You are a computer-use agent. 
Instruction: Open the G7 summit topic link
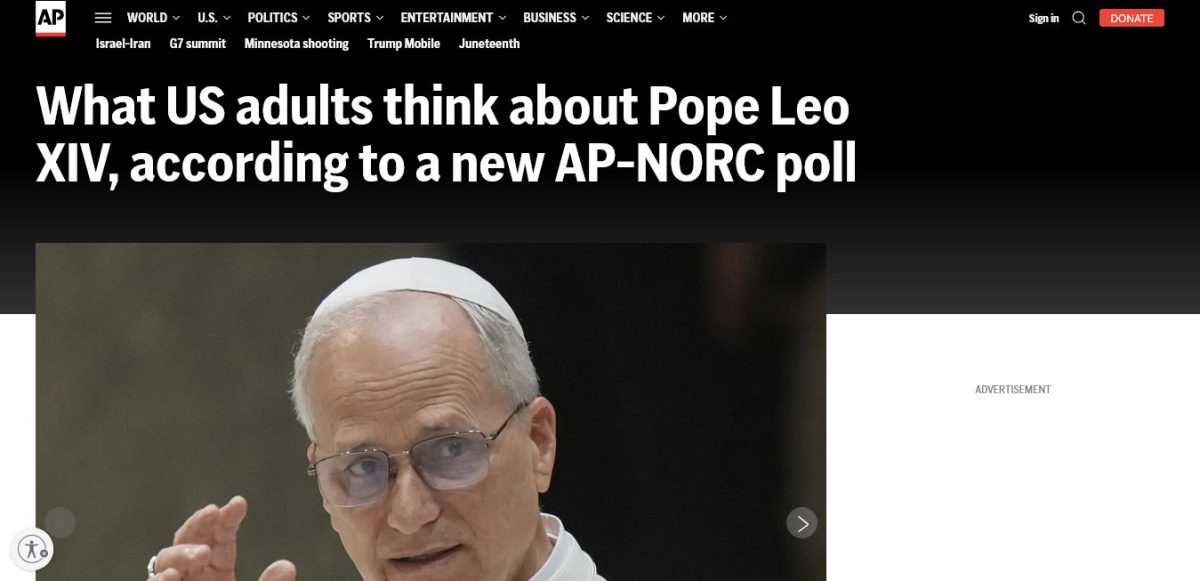click(x=198, y=44)
